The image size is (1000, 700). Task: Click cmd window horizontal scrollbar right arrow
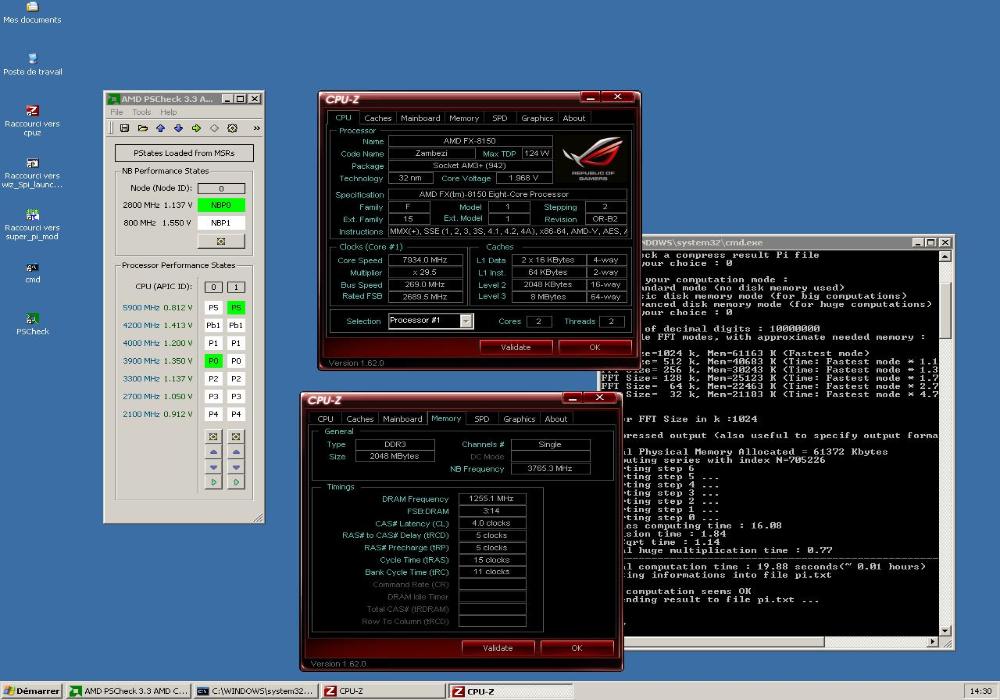coord(933,641)
